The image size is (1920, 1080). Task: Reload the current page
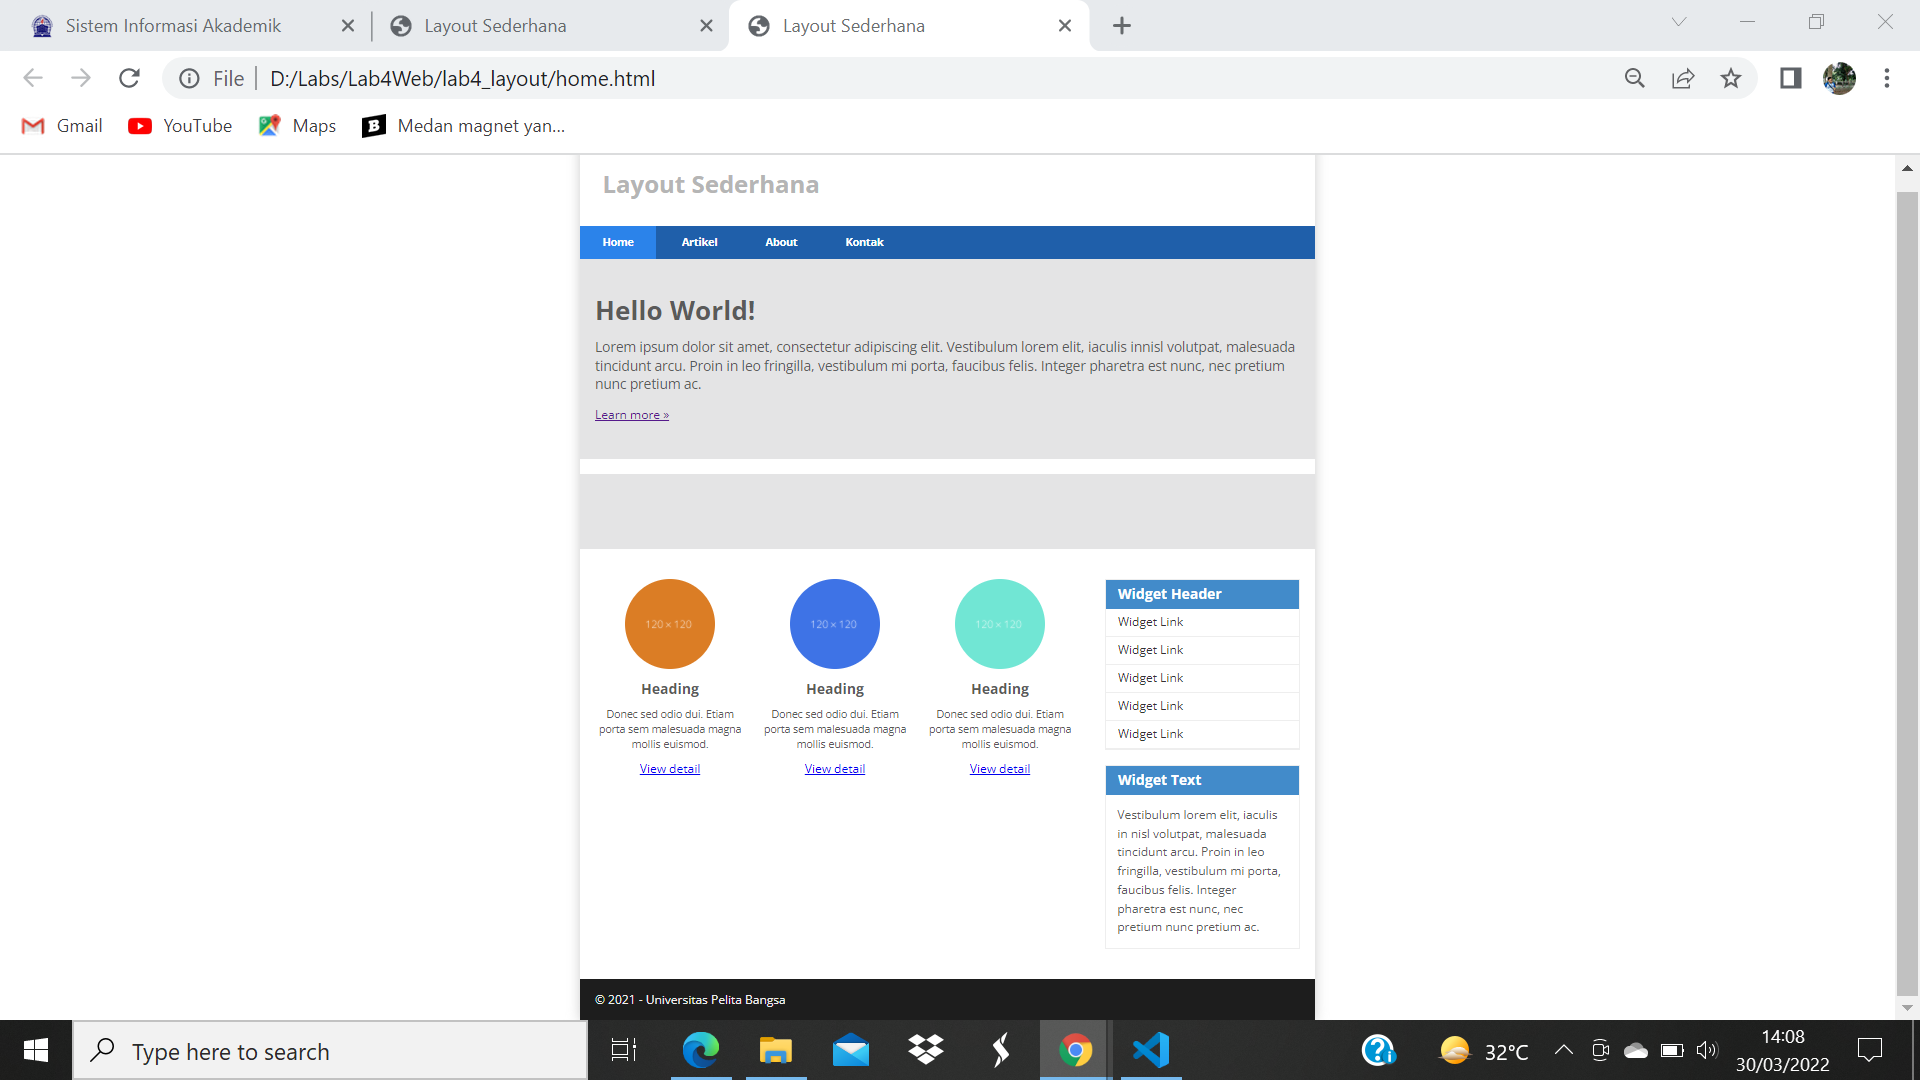(129, 78)
